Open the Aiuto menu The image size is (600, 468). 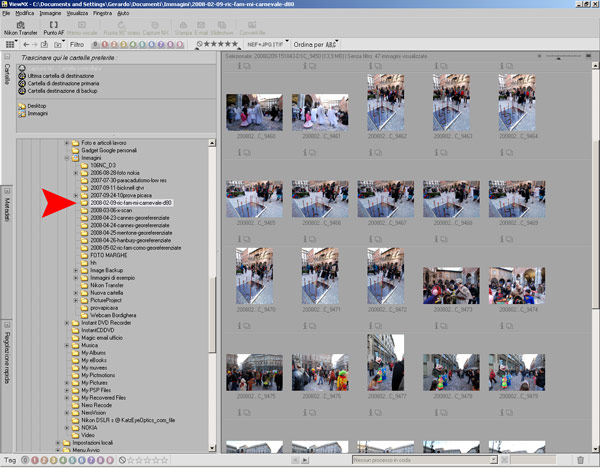click(123, 13)
